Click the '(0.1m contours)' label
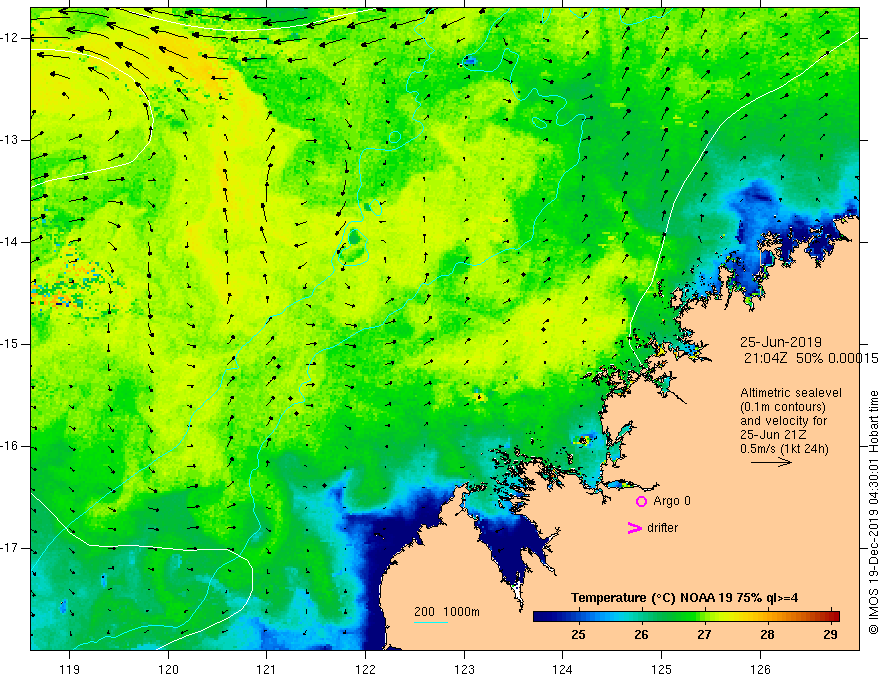 [783, 407]
